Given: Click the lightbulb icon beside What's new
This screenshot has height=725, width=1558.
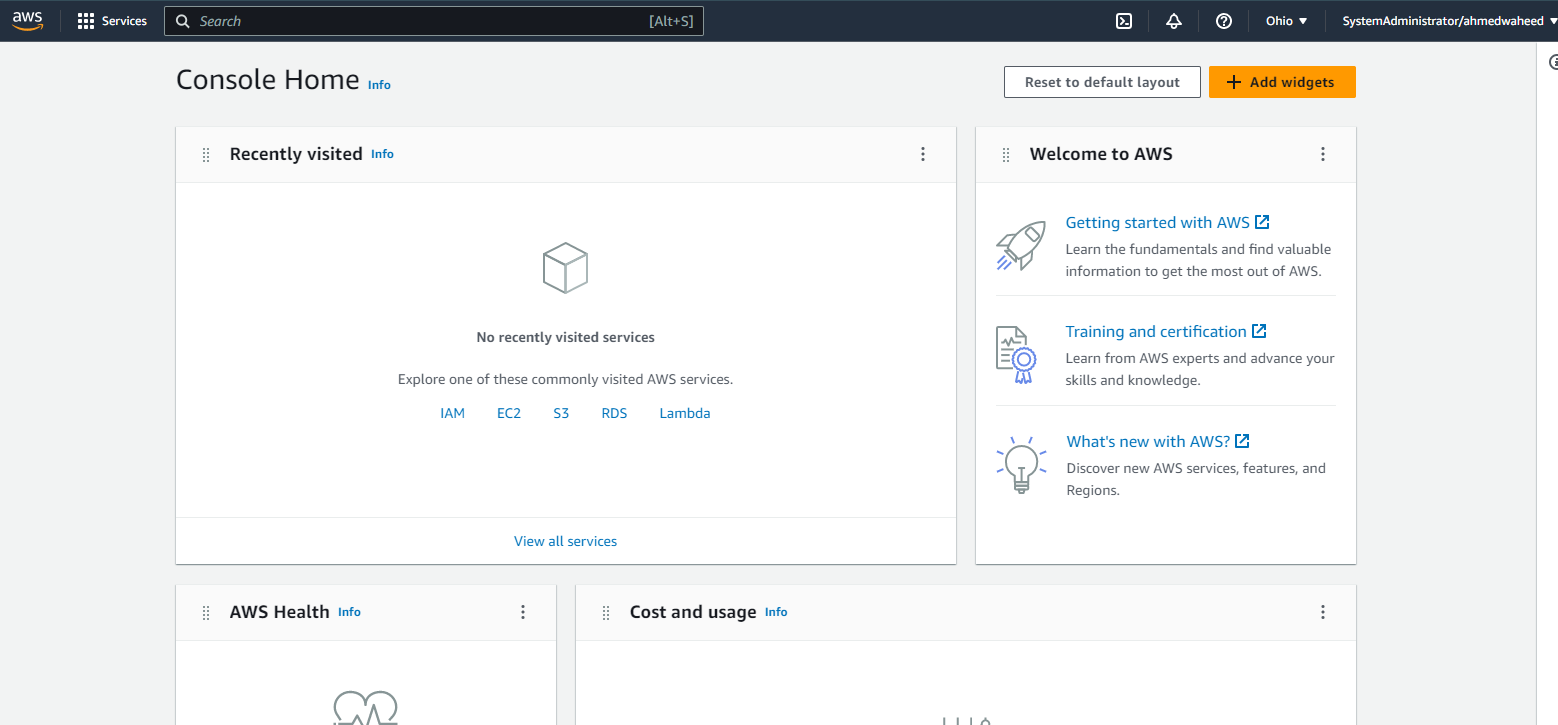Looking at the screenshot, I should tap(1020, 464).
